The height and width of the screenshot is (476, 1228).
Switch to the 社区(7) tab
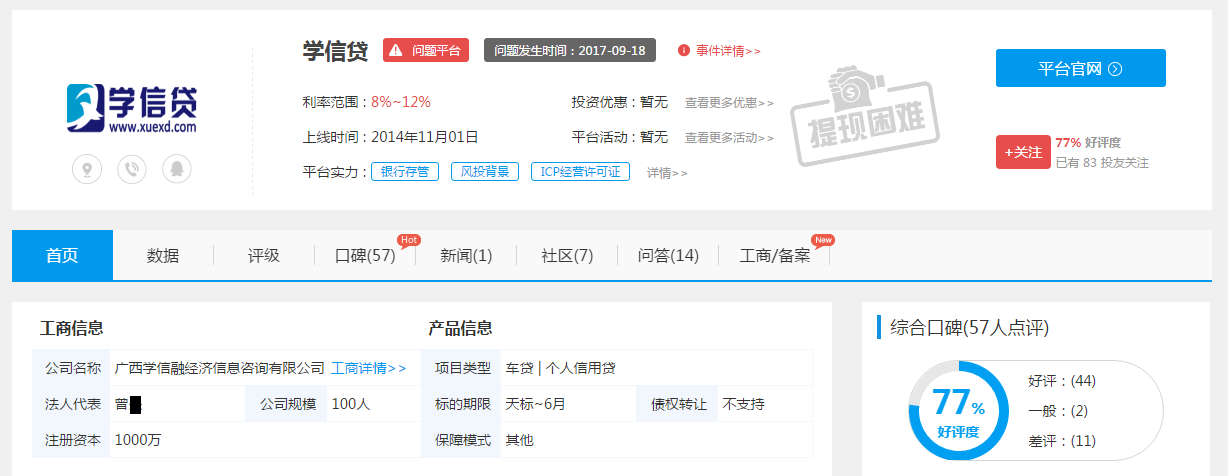(x=567, y=256)
